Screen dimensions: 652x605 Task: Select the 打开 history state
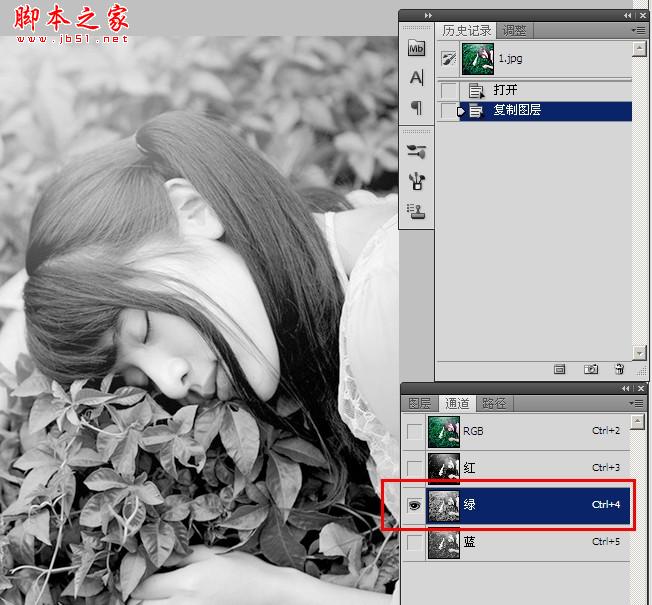coord(546,90)
